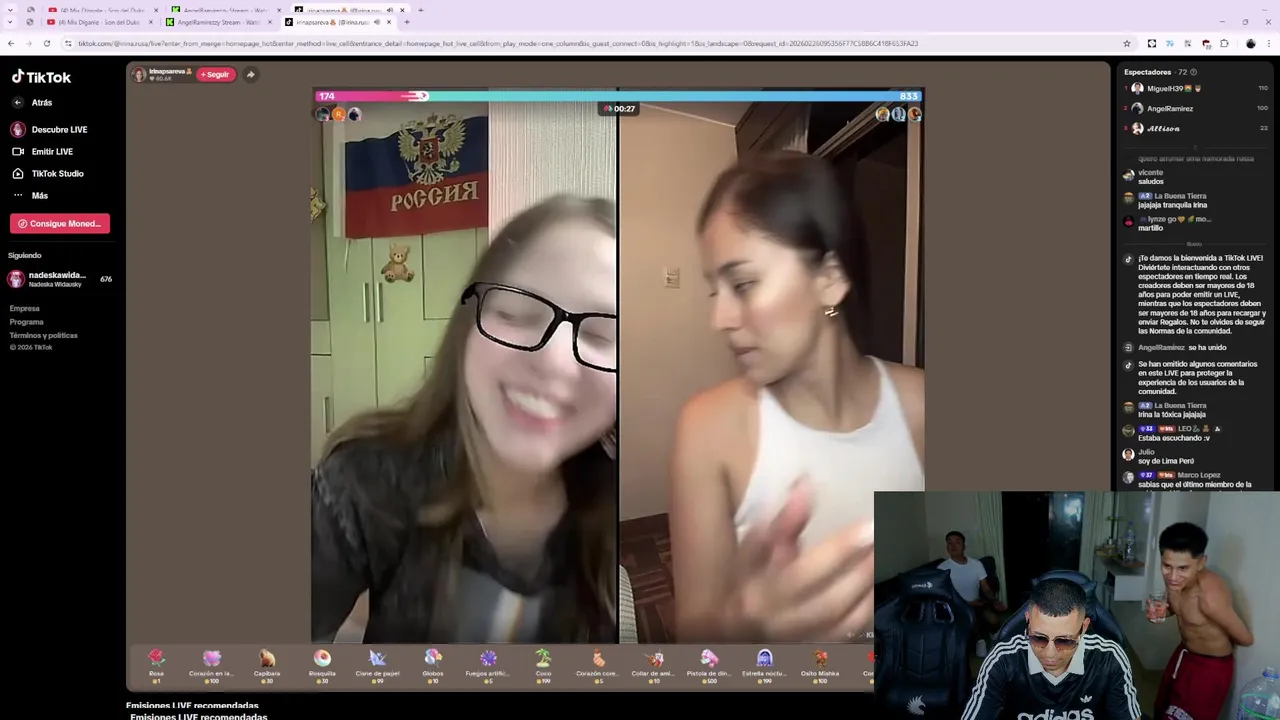The image size is (1280, 720).
Task: Send the Globos gift
Action: (433, 664)
